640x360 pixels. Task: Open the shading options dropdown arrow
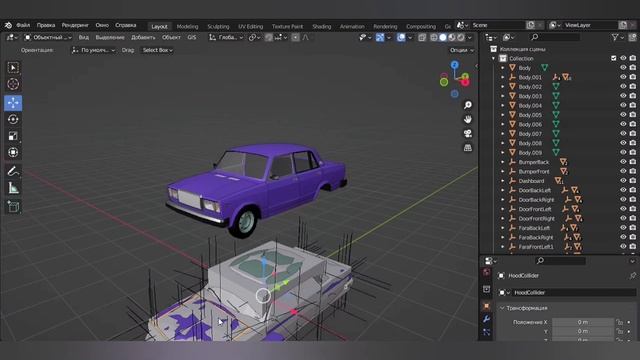470,38
